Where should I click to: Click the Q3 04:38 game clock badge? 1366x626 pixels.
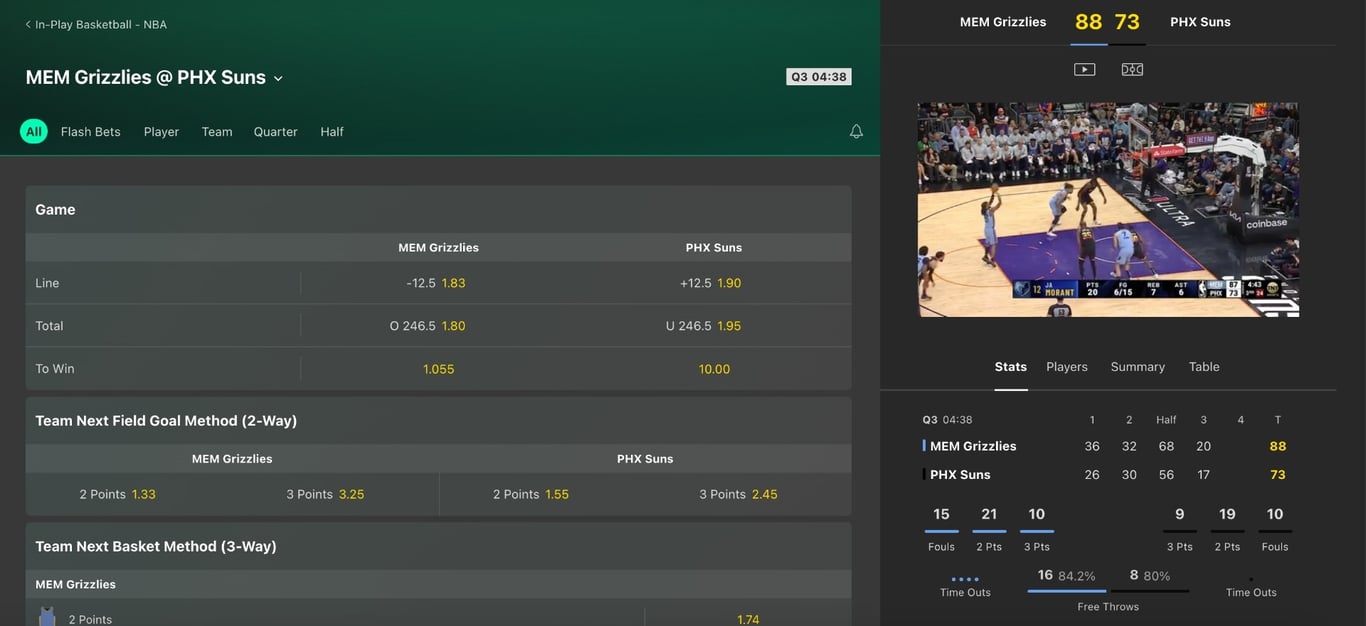[x=819, y=77]
